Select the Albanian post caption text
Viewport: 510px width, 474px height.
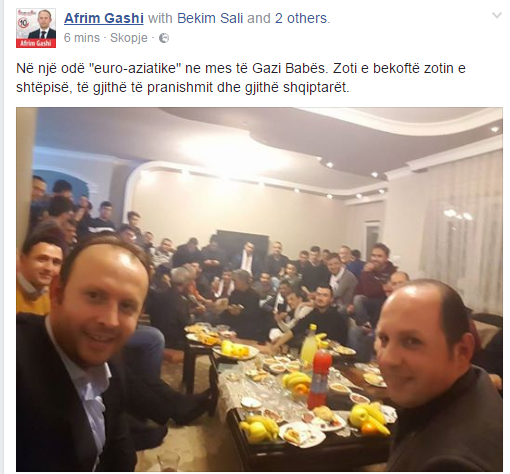241,78
